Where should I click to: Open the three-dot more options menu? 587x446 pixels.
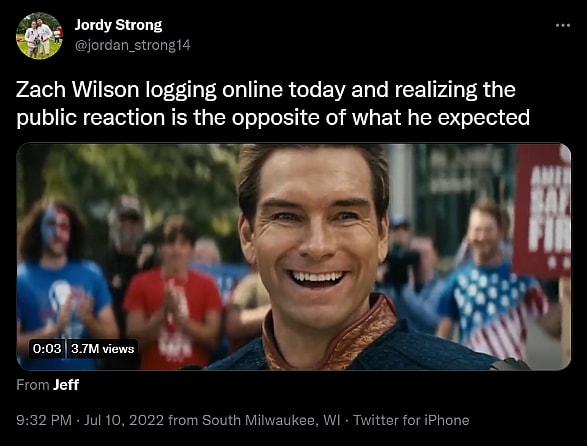[x=563, y=25]
